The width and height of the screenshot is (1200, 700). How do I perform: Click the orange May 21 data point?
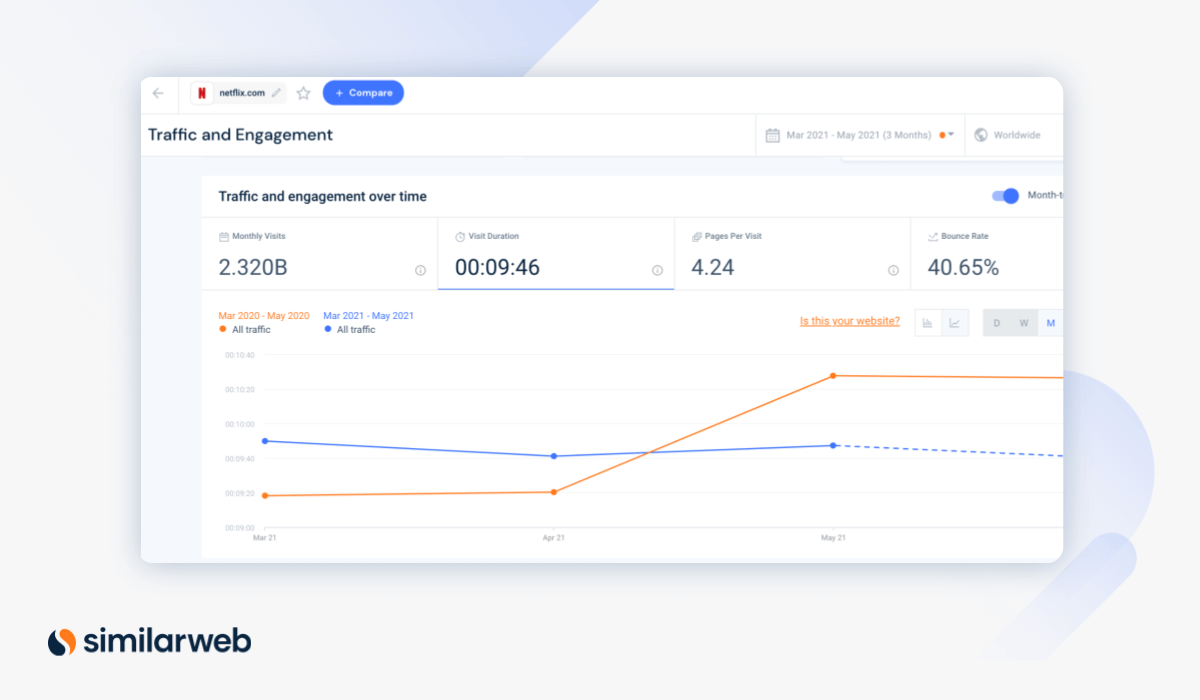point(833,377)
